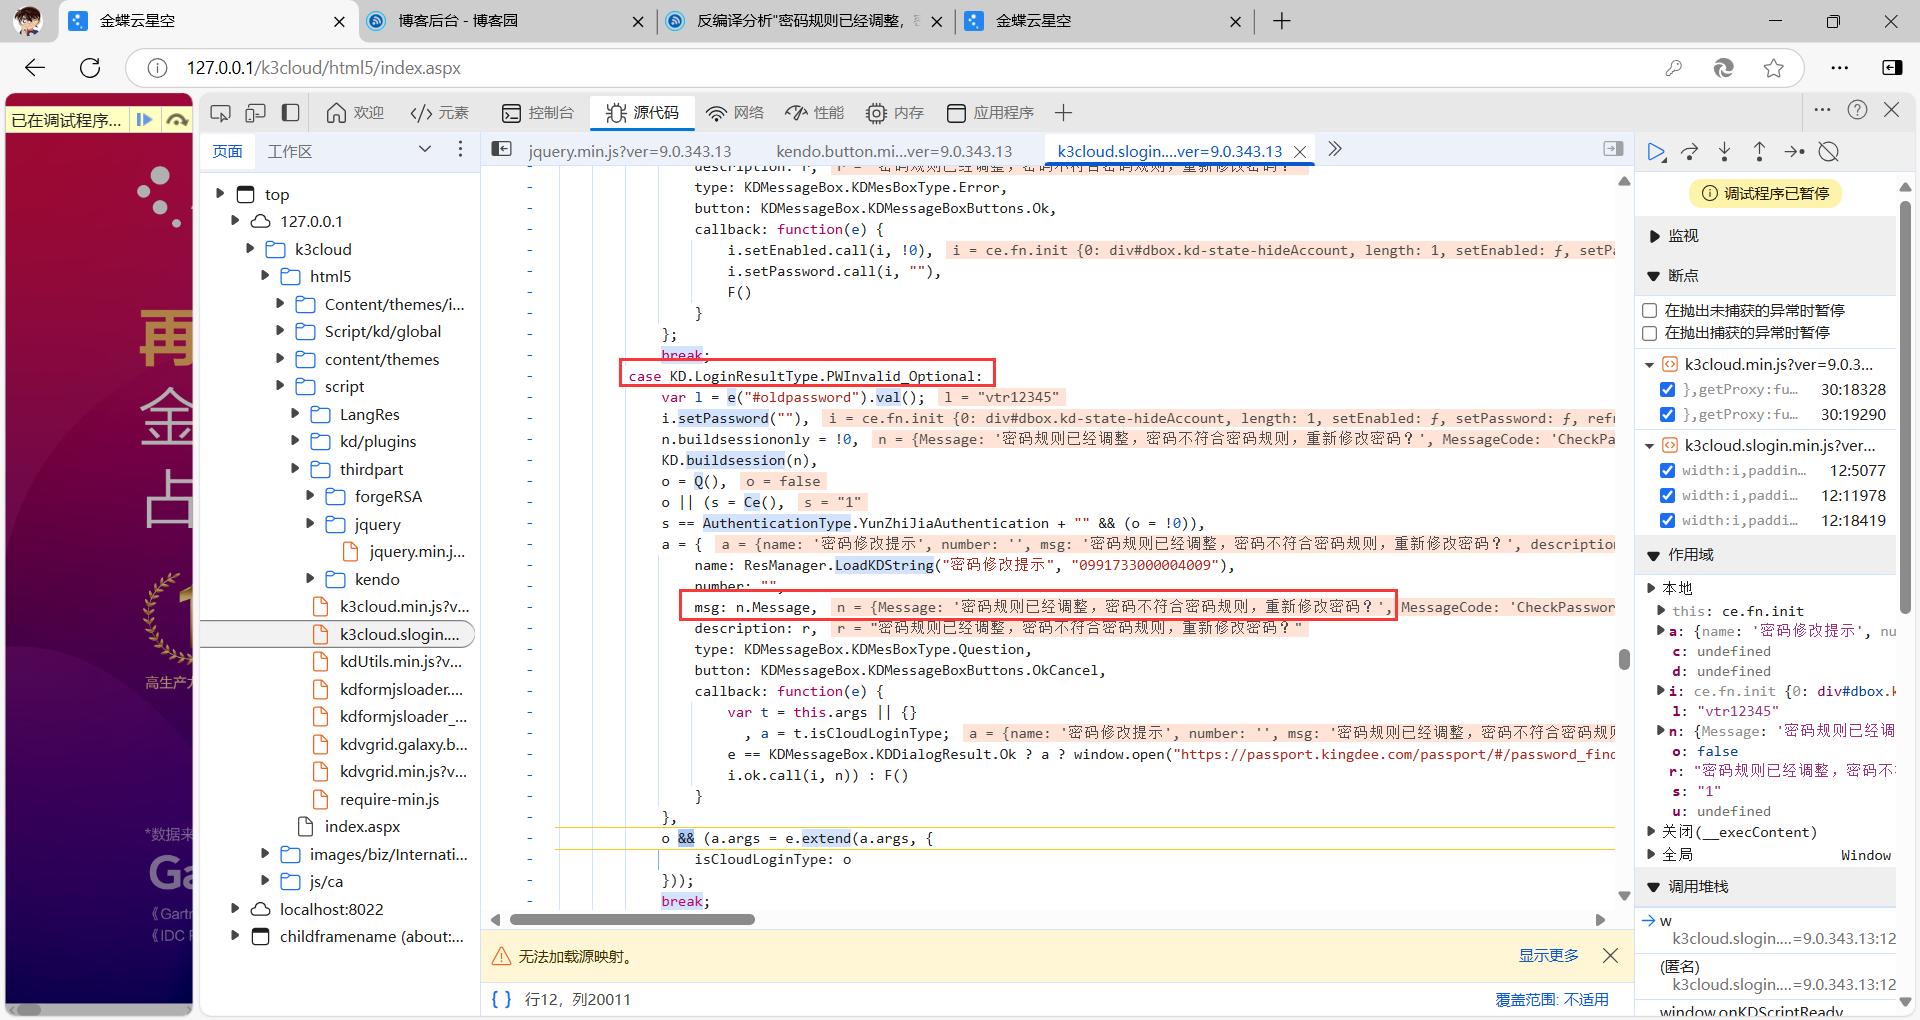Close the DevTools panel

[x=1891, y=110]
